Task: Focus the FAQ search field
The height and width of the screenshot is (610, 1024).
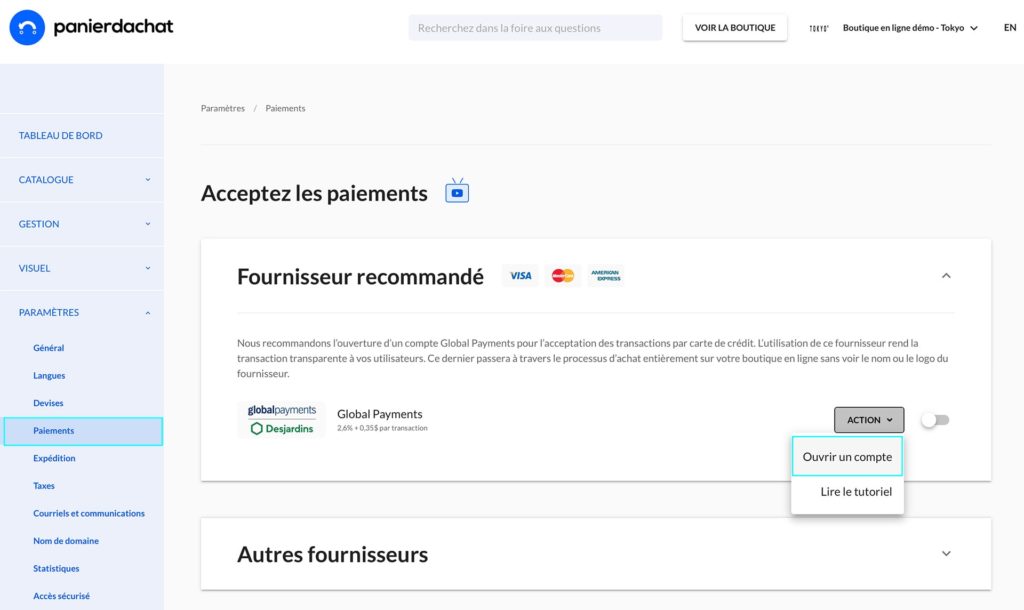Action: (x=536, y=28)
